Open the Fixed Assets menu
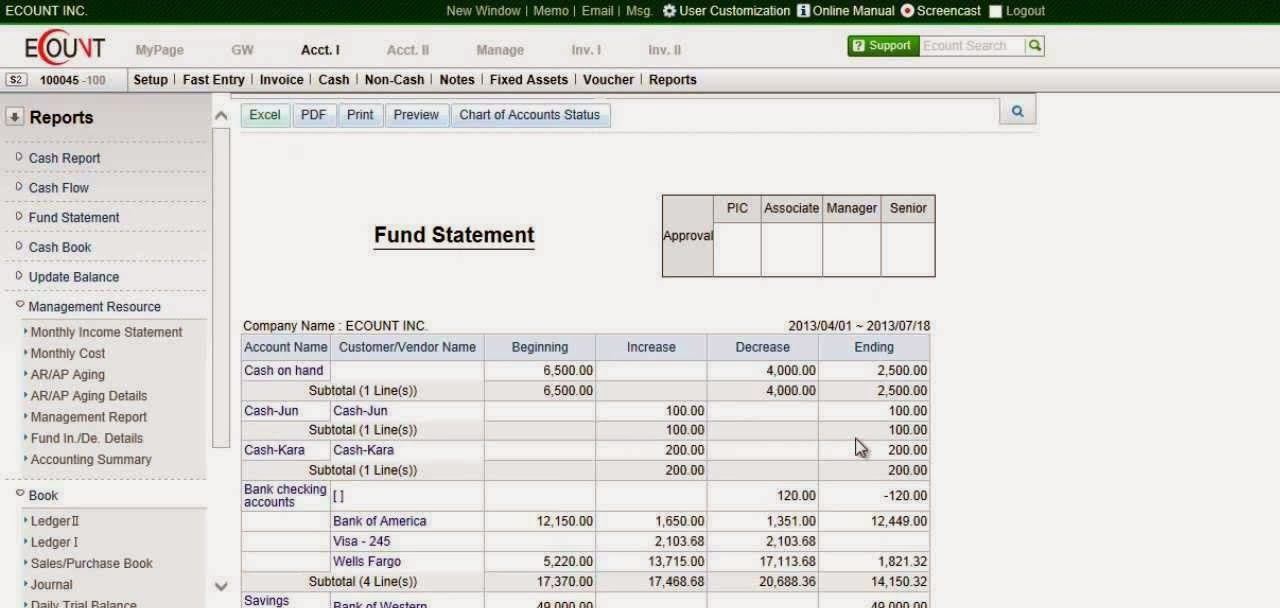 (x=527, y=79)
